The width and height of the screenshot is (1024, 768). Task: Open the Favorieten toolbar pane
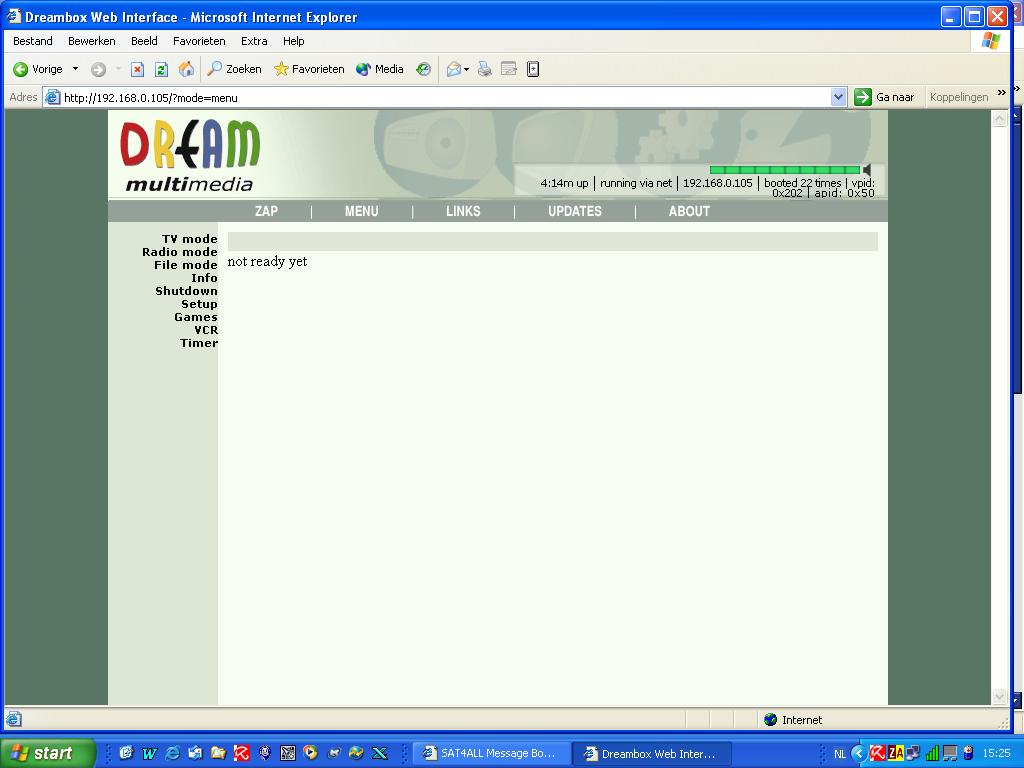pos(309,69)
